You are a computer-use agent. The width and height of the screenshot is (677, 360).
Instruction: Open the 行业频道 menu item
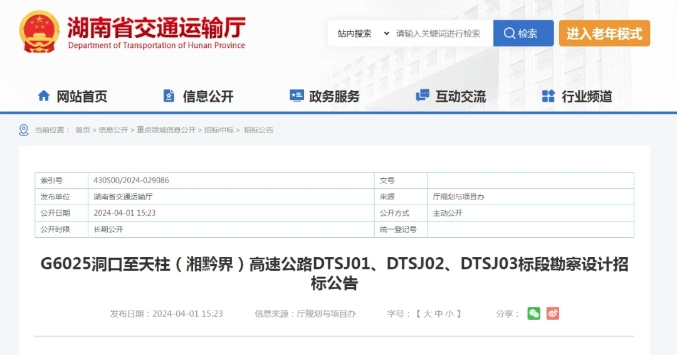(x=587, y=96)
